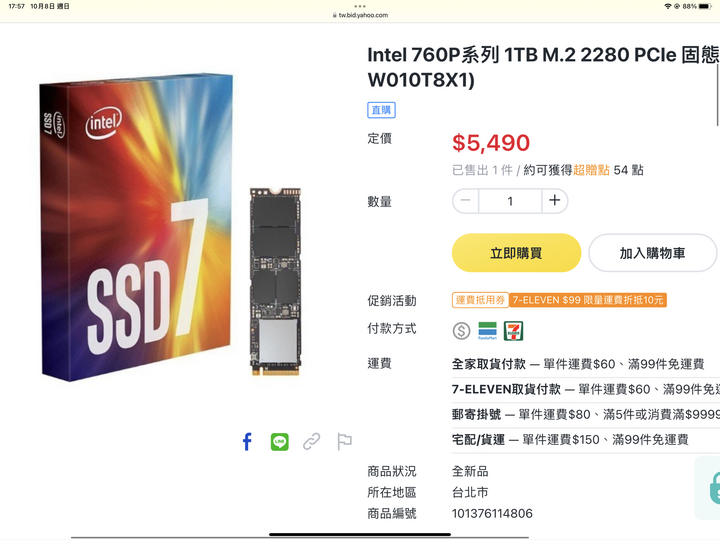The image size is (720, 540).
Task: Focus the quantity input field
Action: [510, 201]
